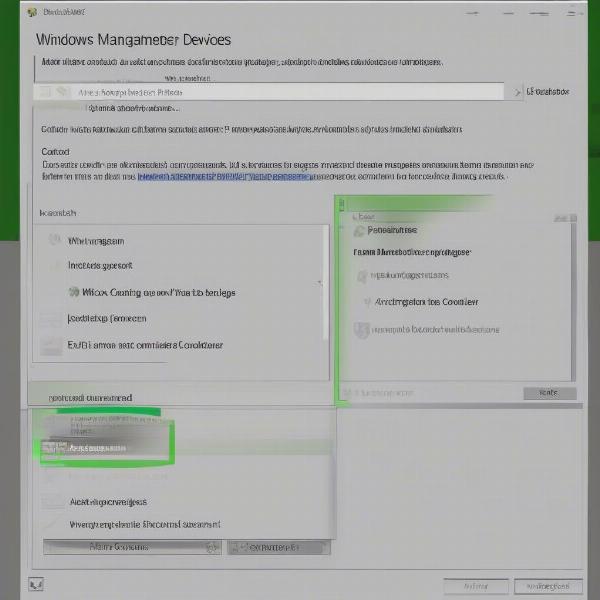This screenshot has height=600, width=600.
Task: Click the document icon on the greyed right-panel row
Action: 362,276
